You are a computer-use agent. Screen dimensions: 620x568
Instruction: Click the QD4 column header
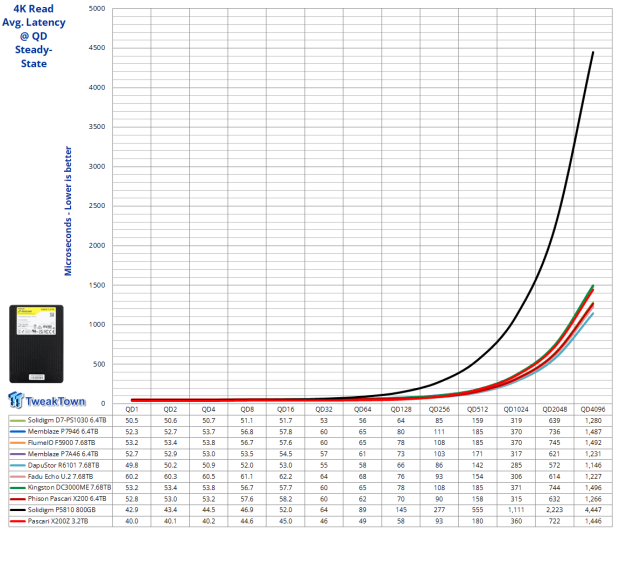click(x=209, y=409)
